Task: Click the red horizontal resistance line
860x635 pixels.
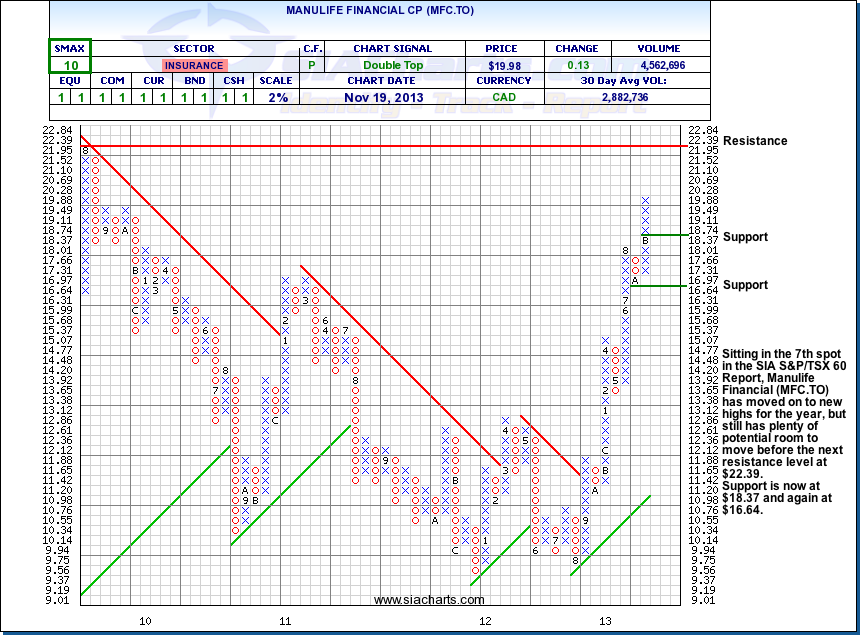Action: pyautogui.click(x=400, y=146)
